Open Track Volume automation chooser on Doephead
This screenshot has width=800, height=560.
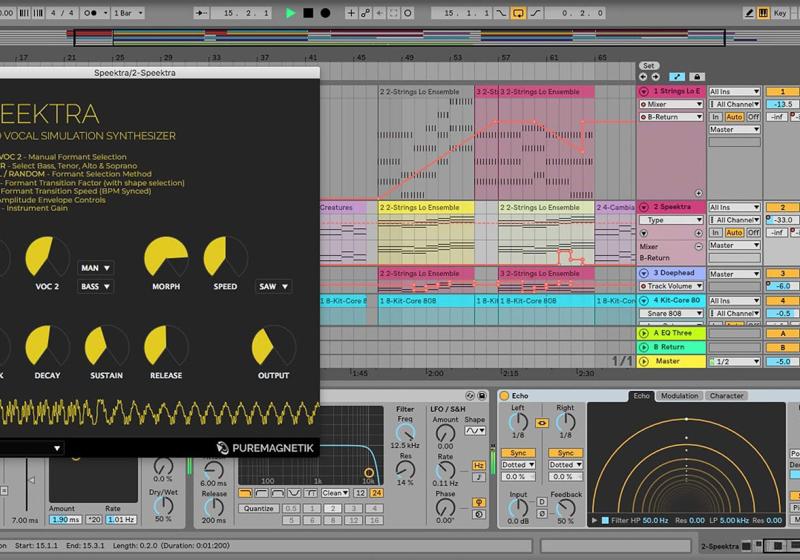tap(670, 286)
